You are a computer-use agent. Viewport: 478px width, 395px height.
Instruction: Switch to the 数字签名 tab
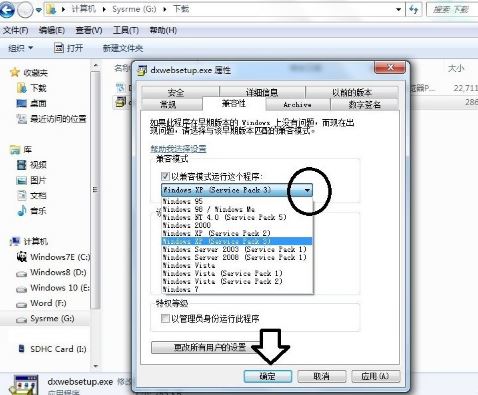click(364, 104)
